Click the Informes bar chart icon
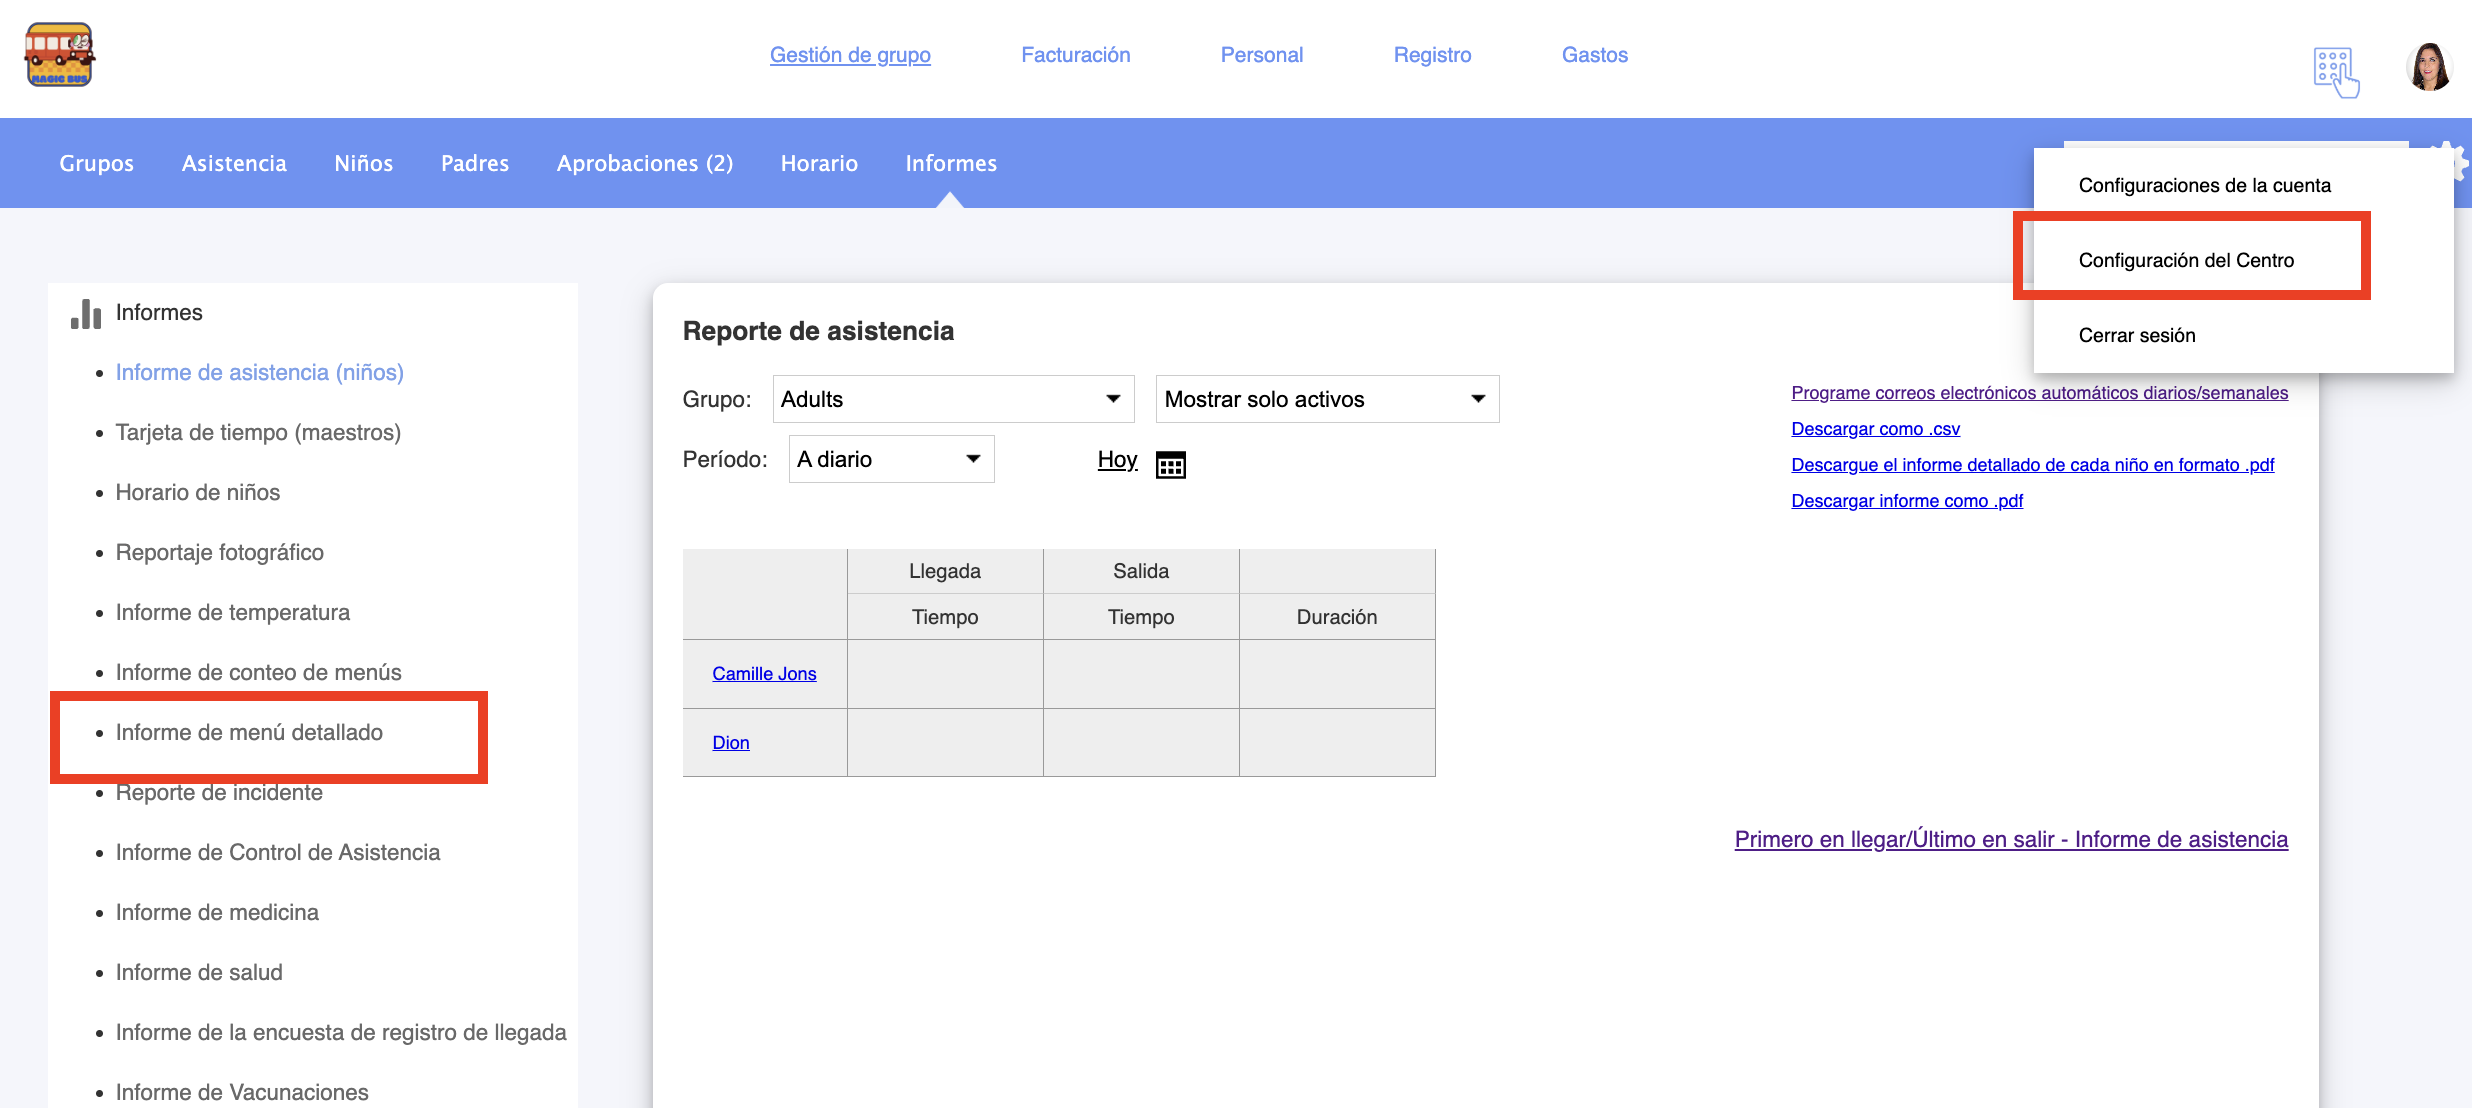2472x1108 pixels. [x=86, y=313]
